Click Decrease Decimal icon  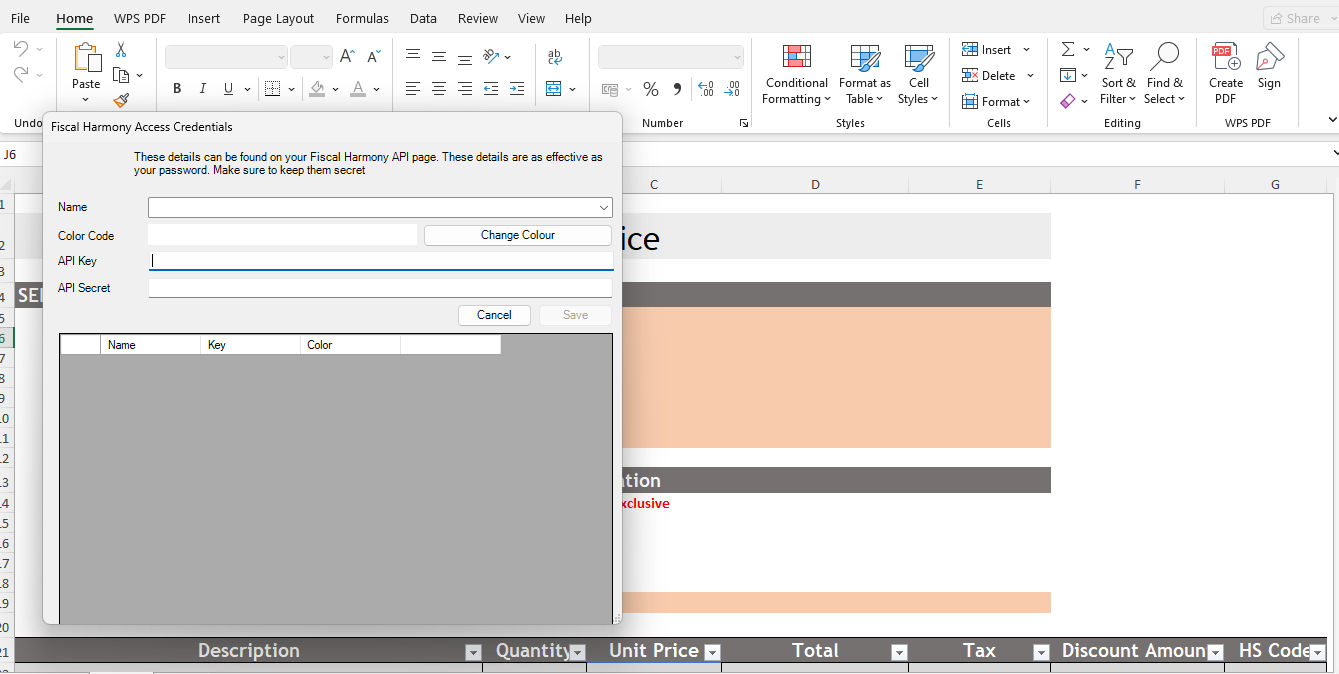(x=732, y=89)
